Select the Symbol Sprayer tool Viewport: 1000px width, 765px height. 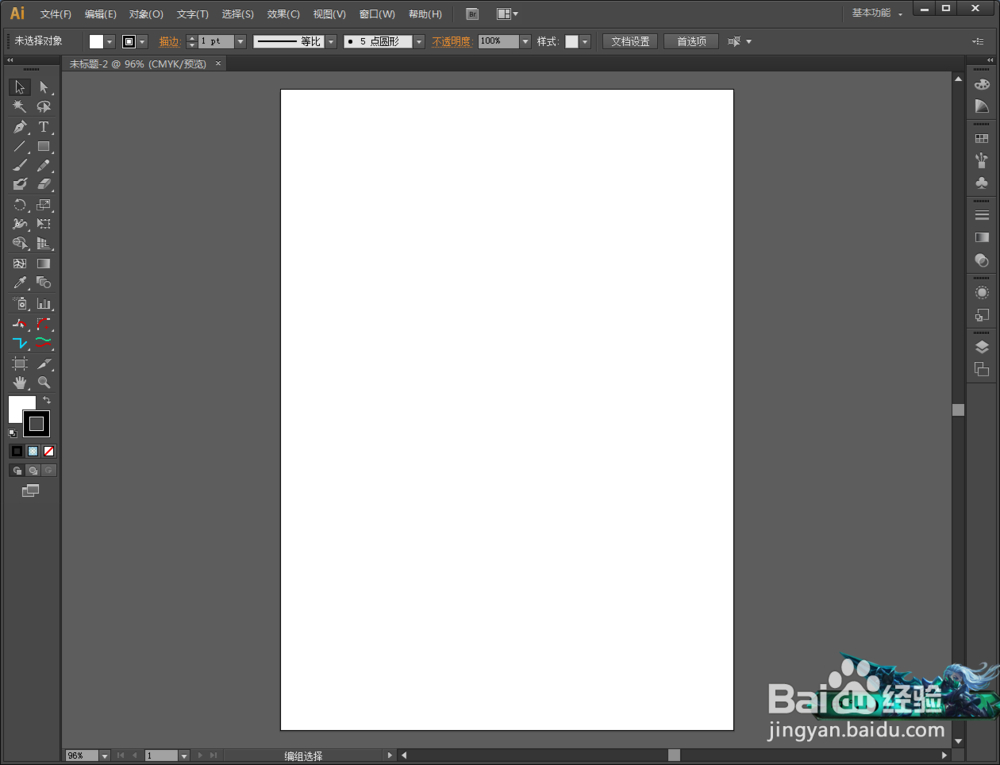20,303
